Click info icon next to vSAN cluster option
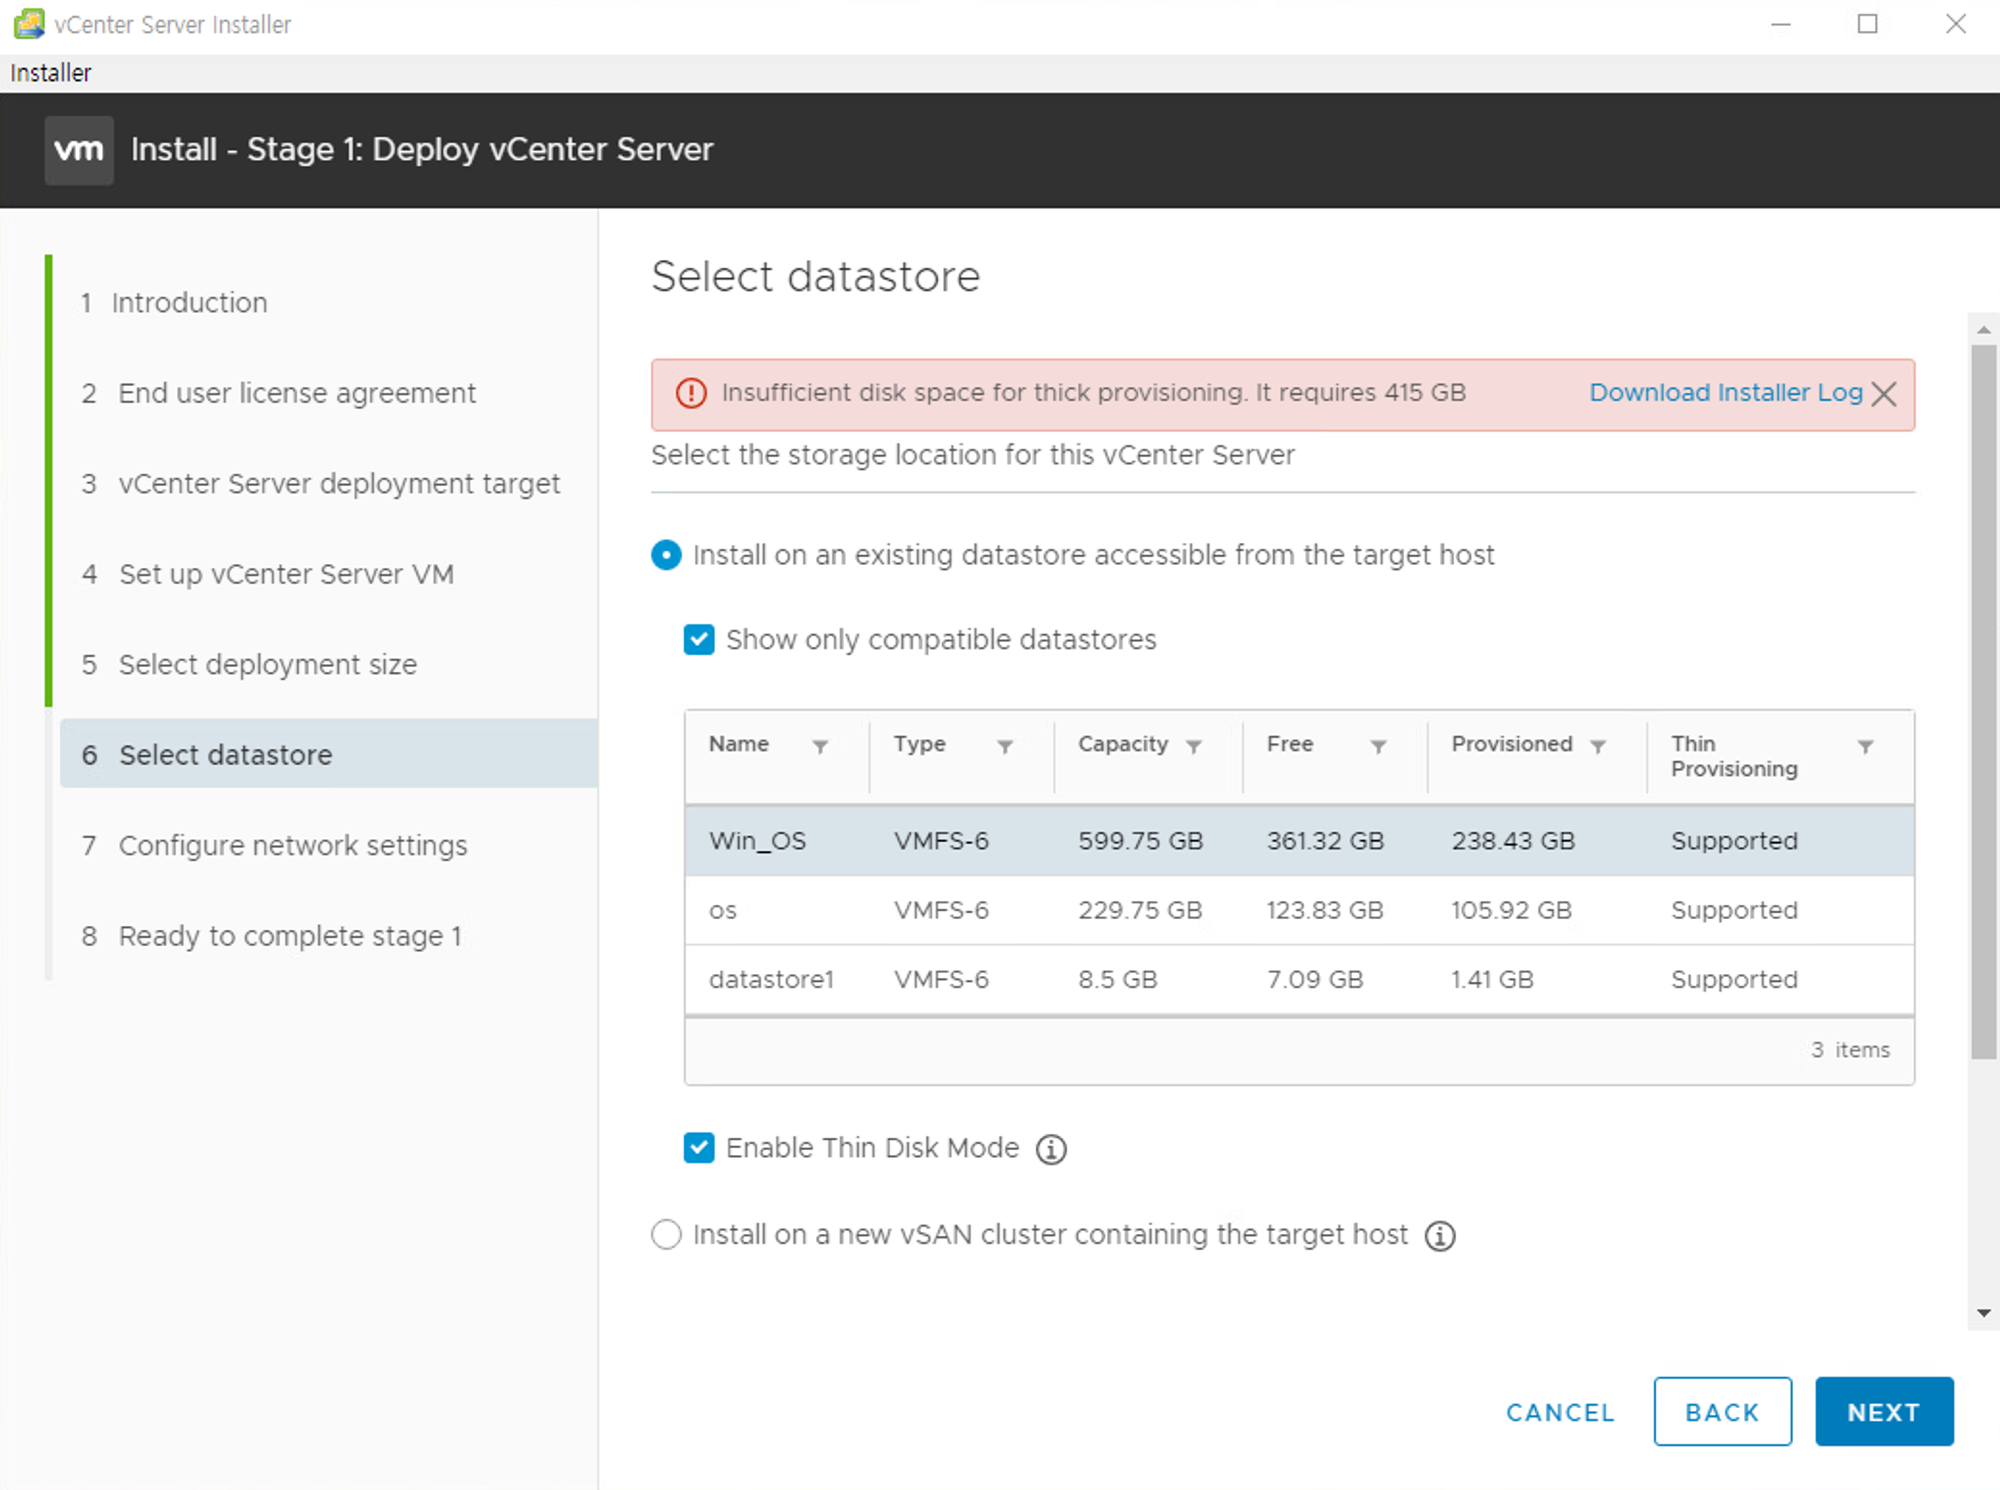The height and width of the screenshot is (1490, 2000). (x=1440, y=1236)
